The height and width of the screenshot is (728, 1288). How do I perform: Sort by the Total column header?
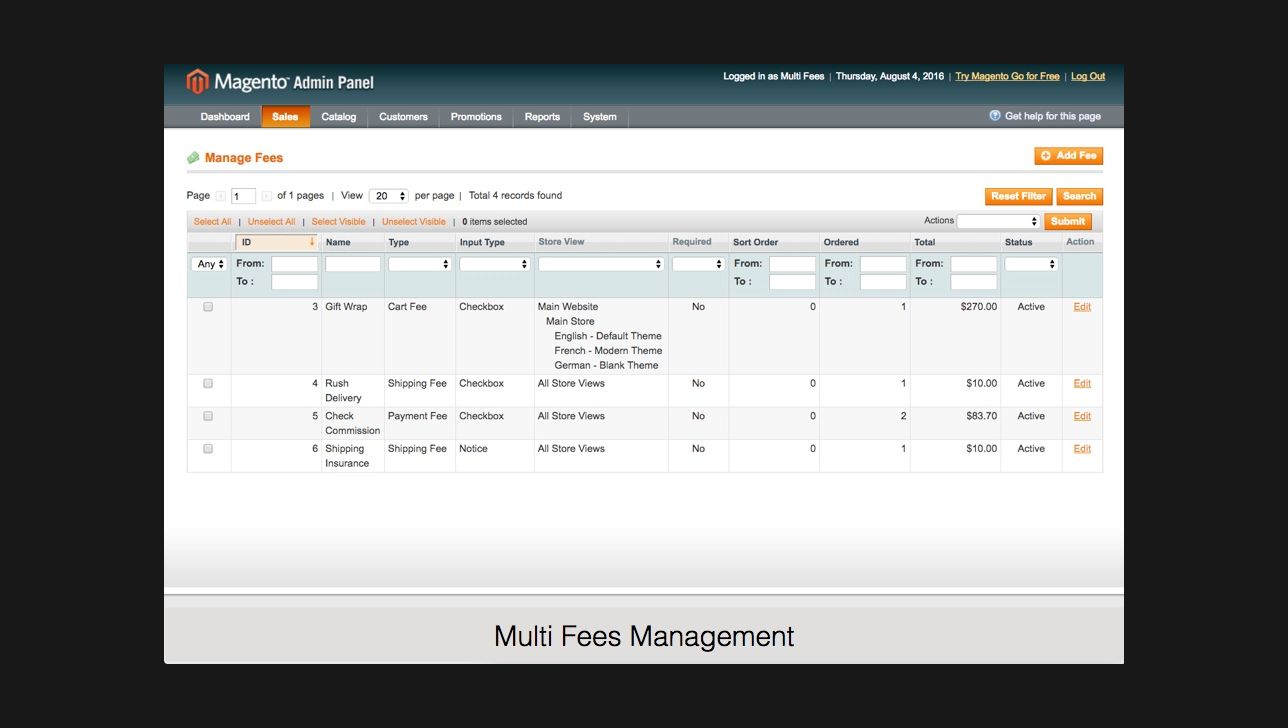[x=925, y=242]
